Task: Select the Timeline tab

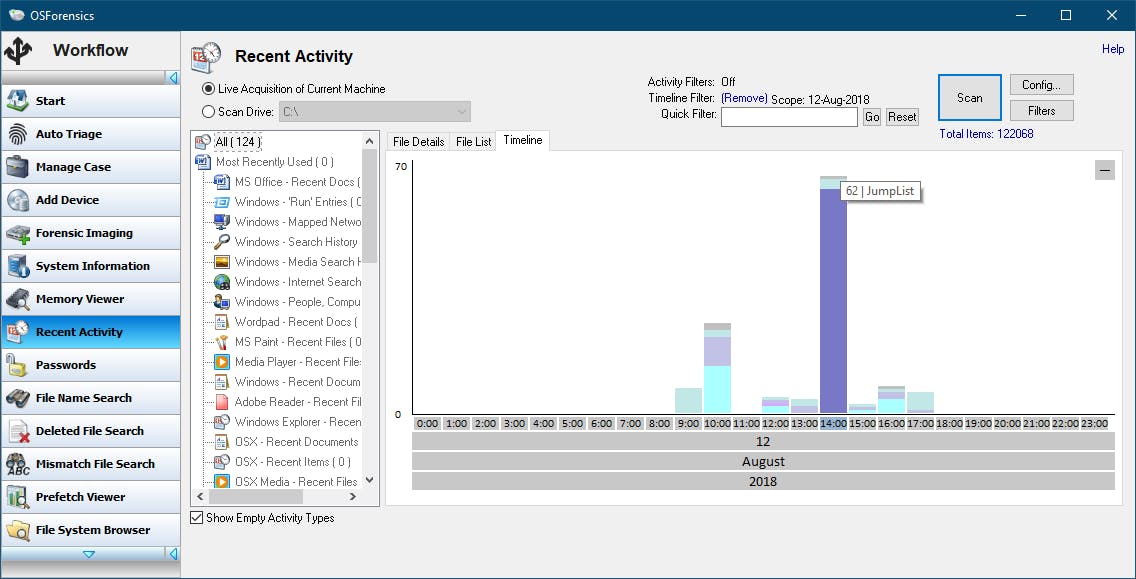Action: click(x=522, y=141)
